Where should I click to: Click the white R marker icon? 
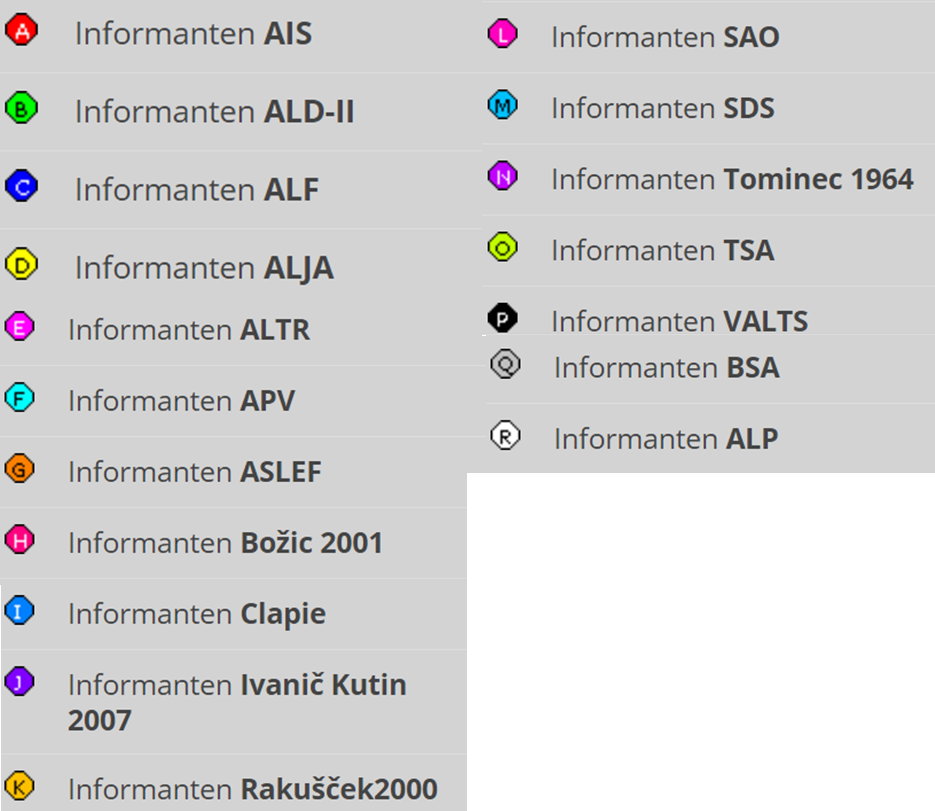click(506, 436)
